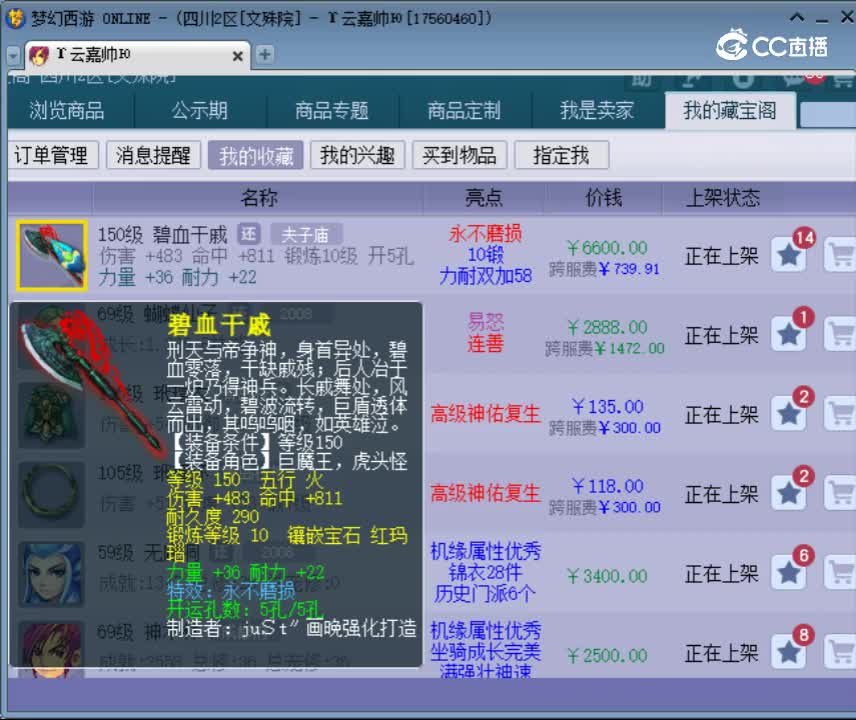
Task: Click price ¥6600.00
Action: click(607, 248)
